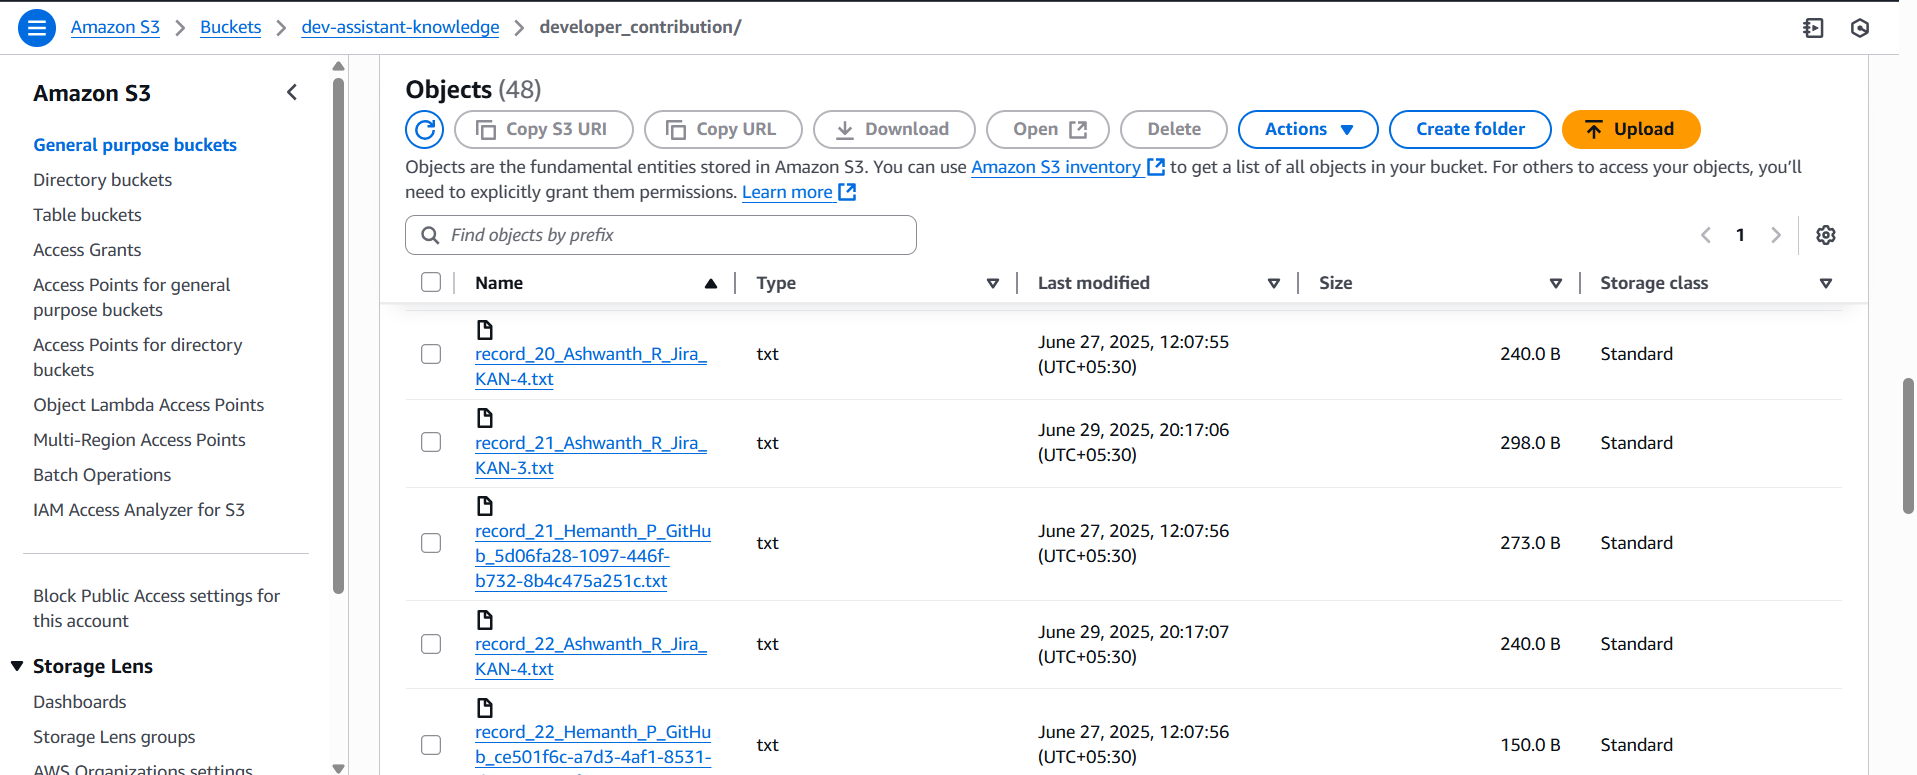Open Storage Lens groups
1917x775 pixels.
[x=114, y=737]
